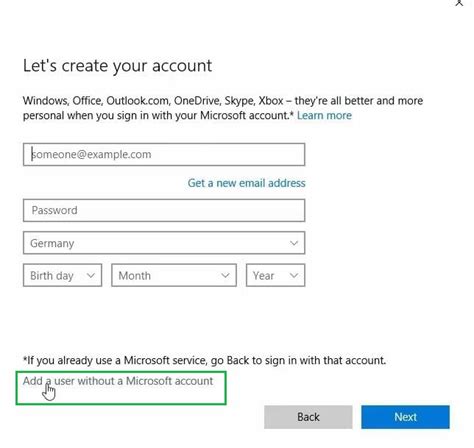The height and width of the screenshot is (448, 474).
Task: Click the empty area below the birth date fields
Action: point(164,320)
